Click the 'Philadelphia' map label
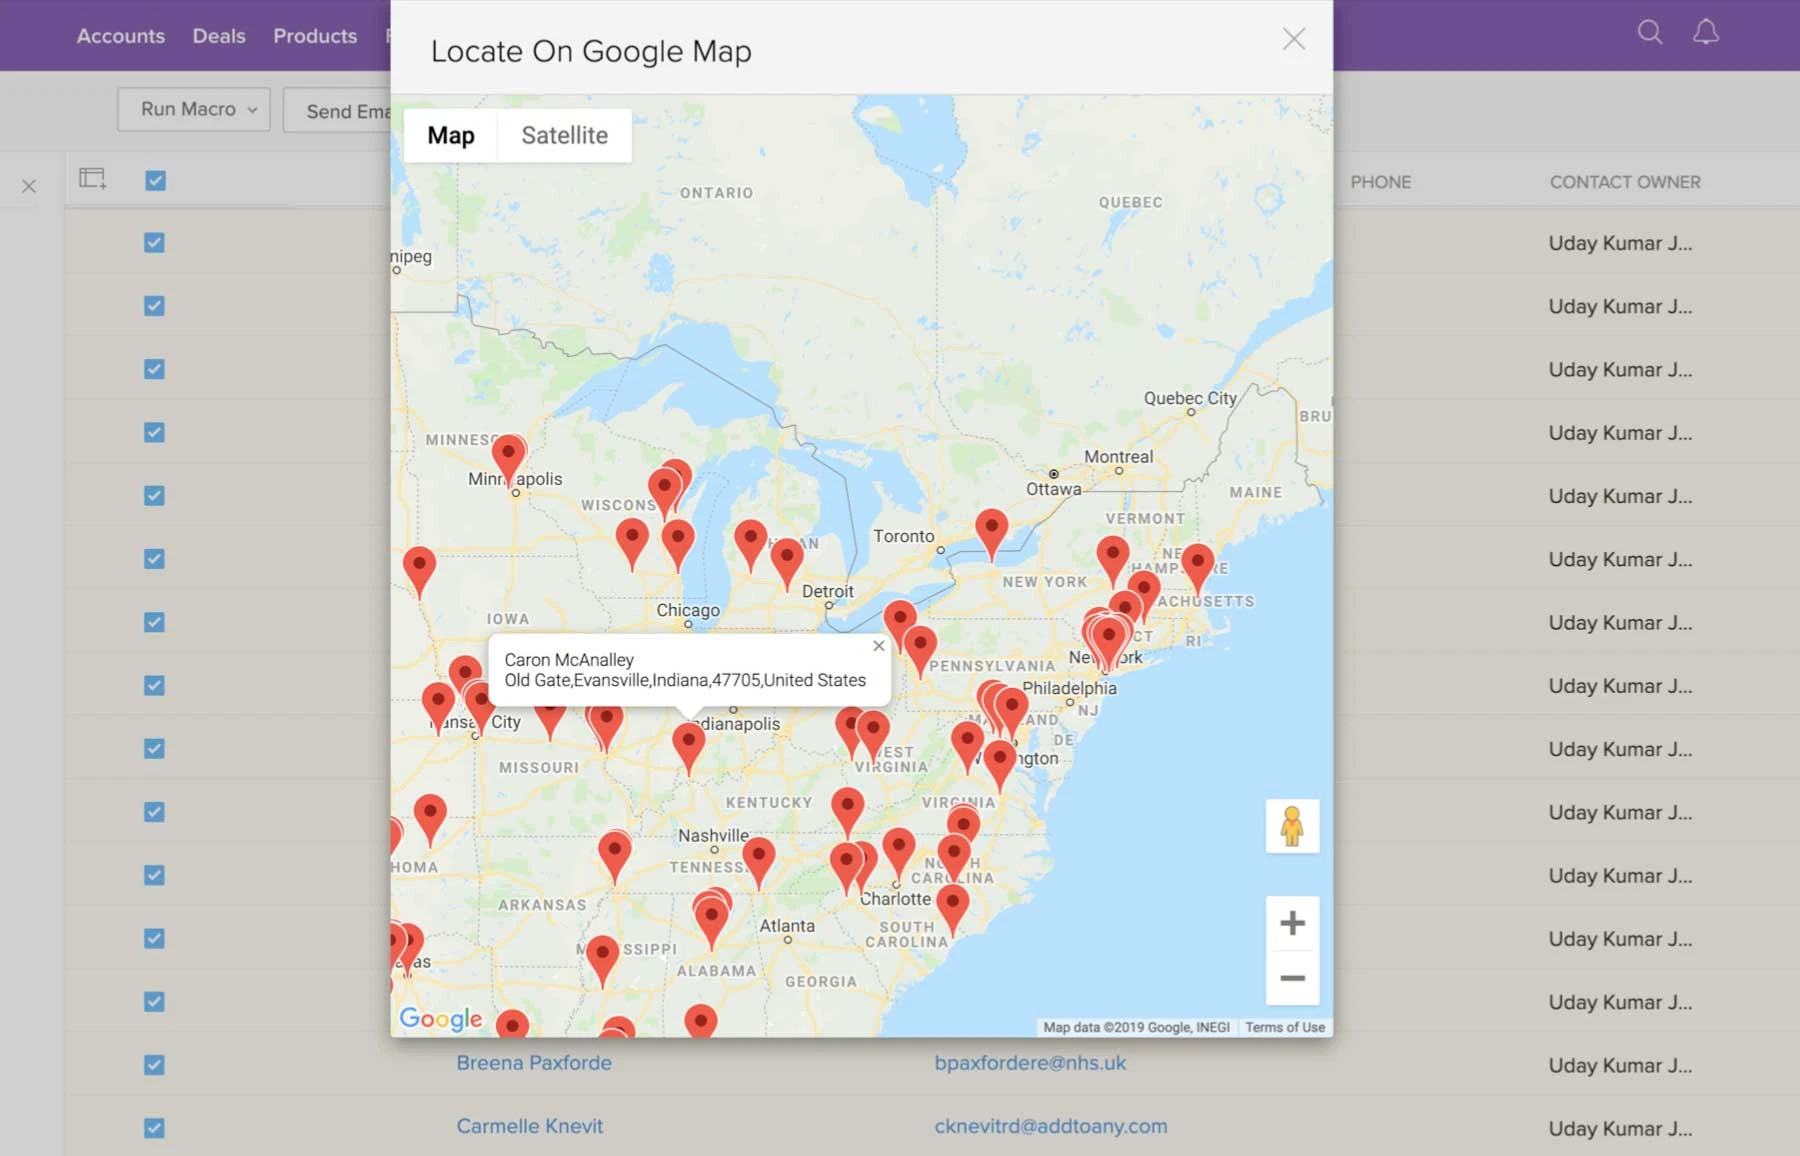Screen dimensions: 1800x1156 tap(1069, 688)
